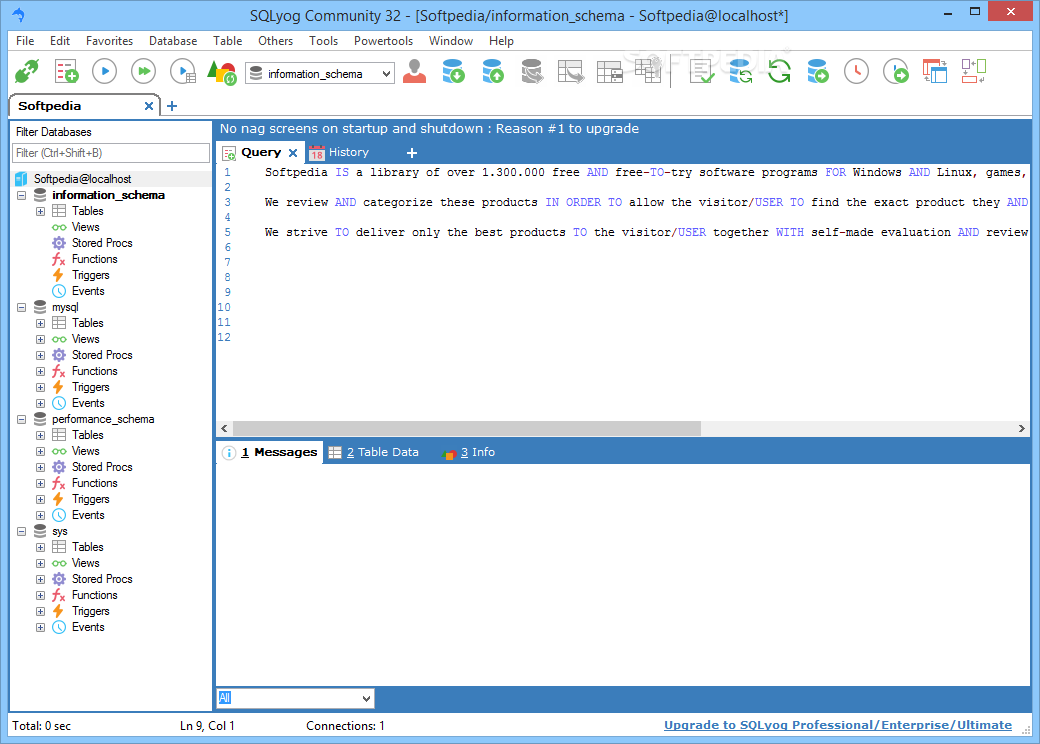Select the mysql database in tree
1040x744 pixels.
click(65, 308)
